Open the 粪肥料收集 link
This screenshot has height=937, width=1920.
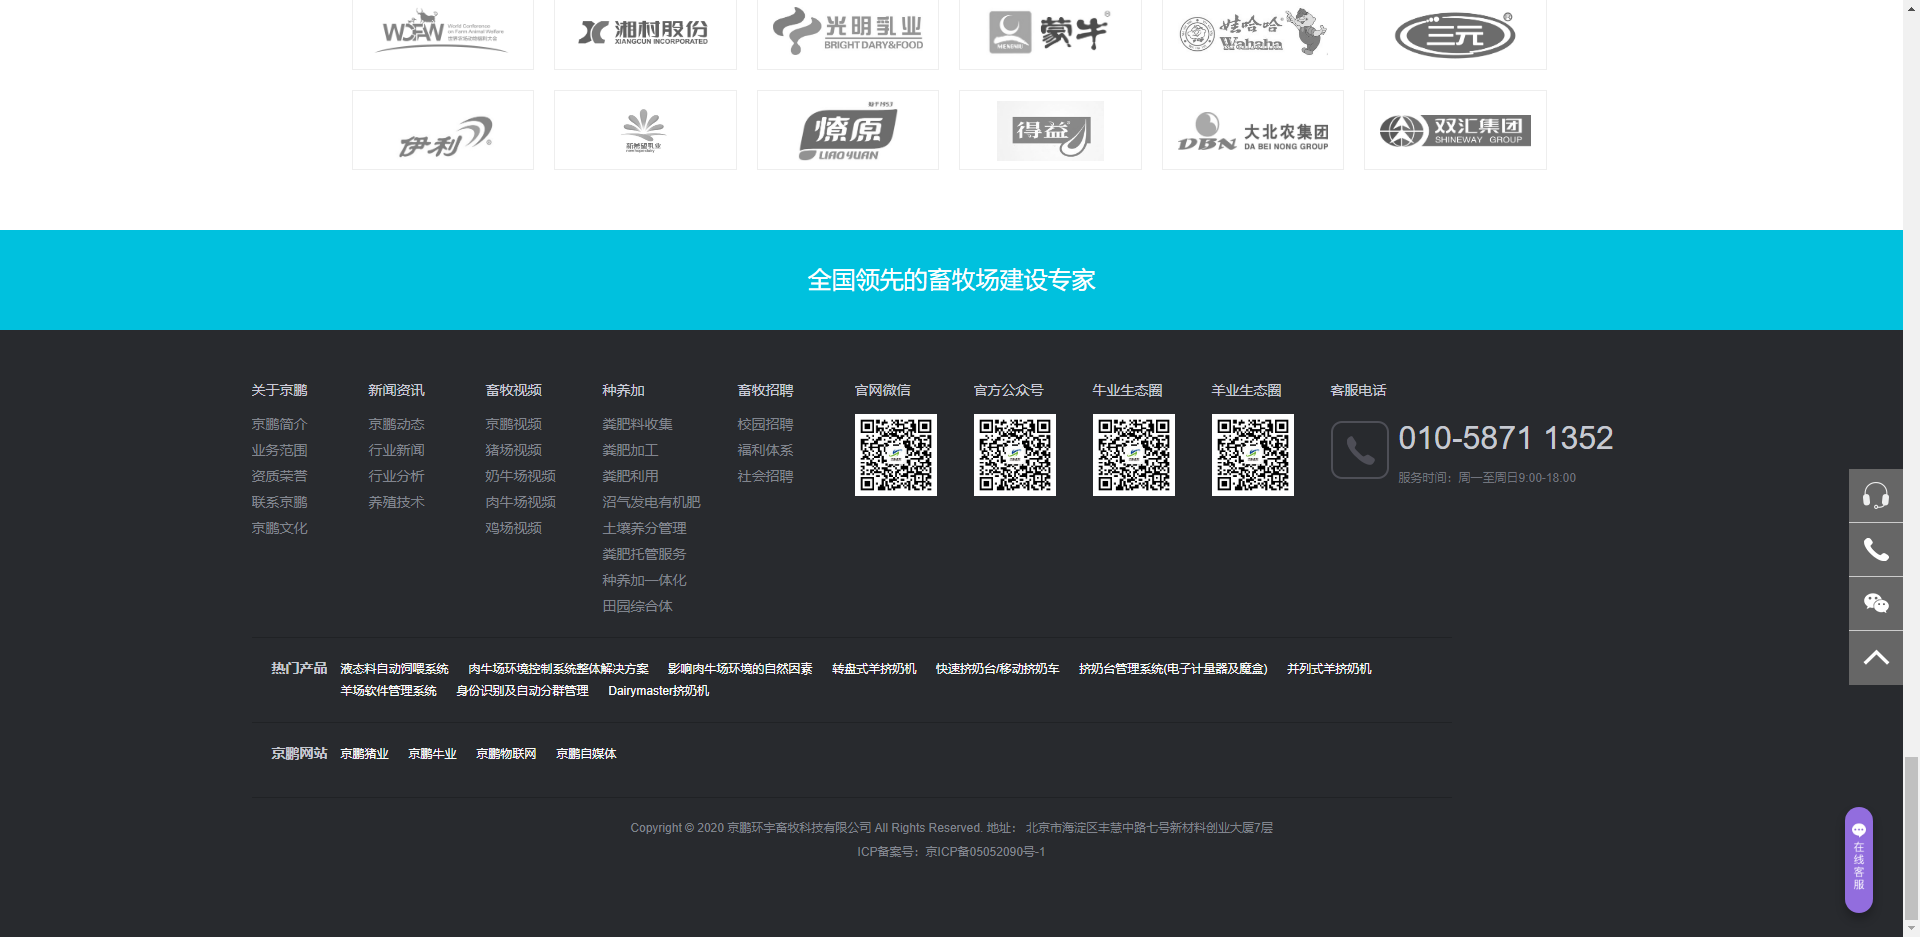pos(637,424)
